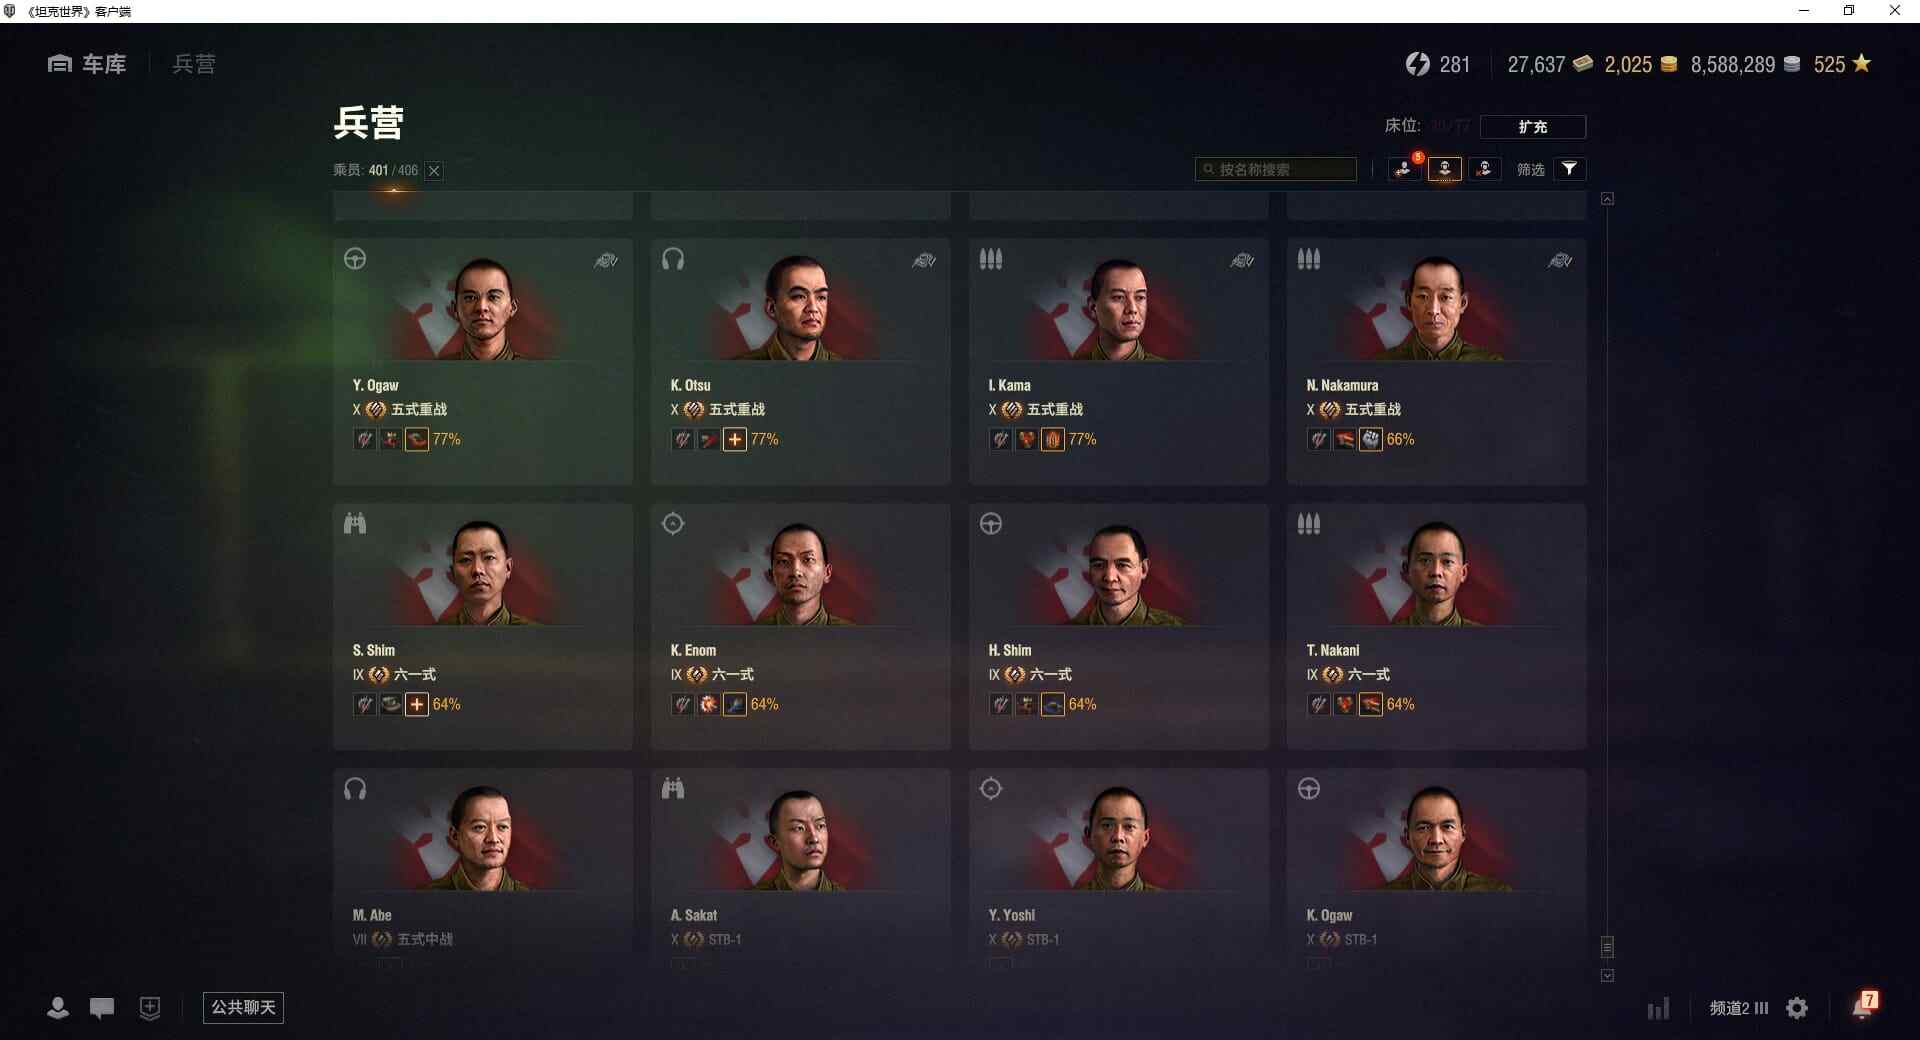Click the server stats bar chart icon

pos(1659,1008)
